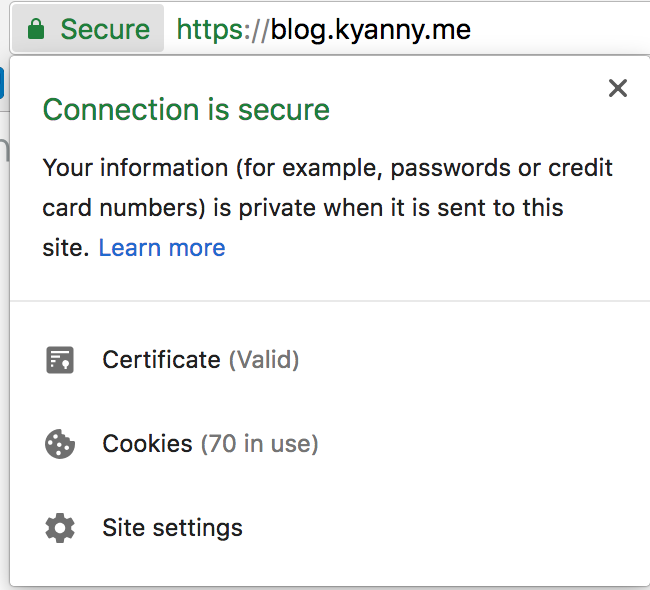
Task: Open the Learn more link
Action: coord(162,248)
